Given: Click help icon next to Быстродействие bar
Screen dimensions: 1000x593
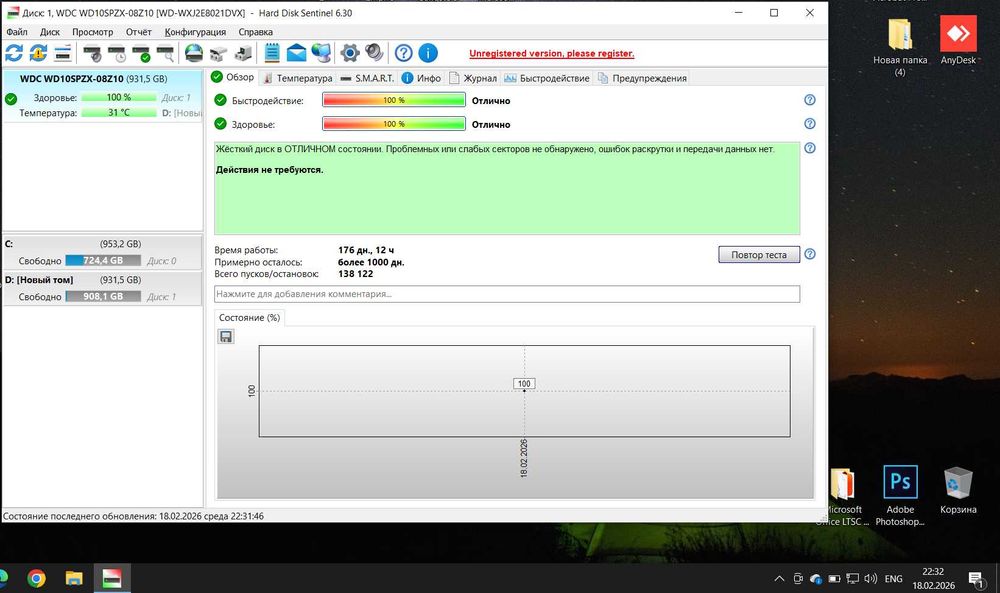Looking at the screenshot, I should (809, 100).
